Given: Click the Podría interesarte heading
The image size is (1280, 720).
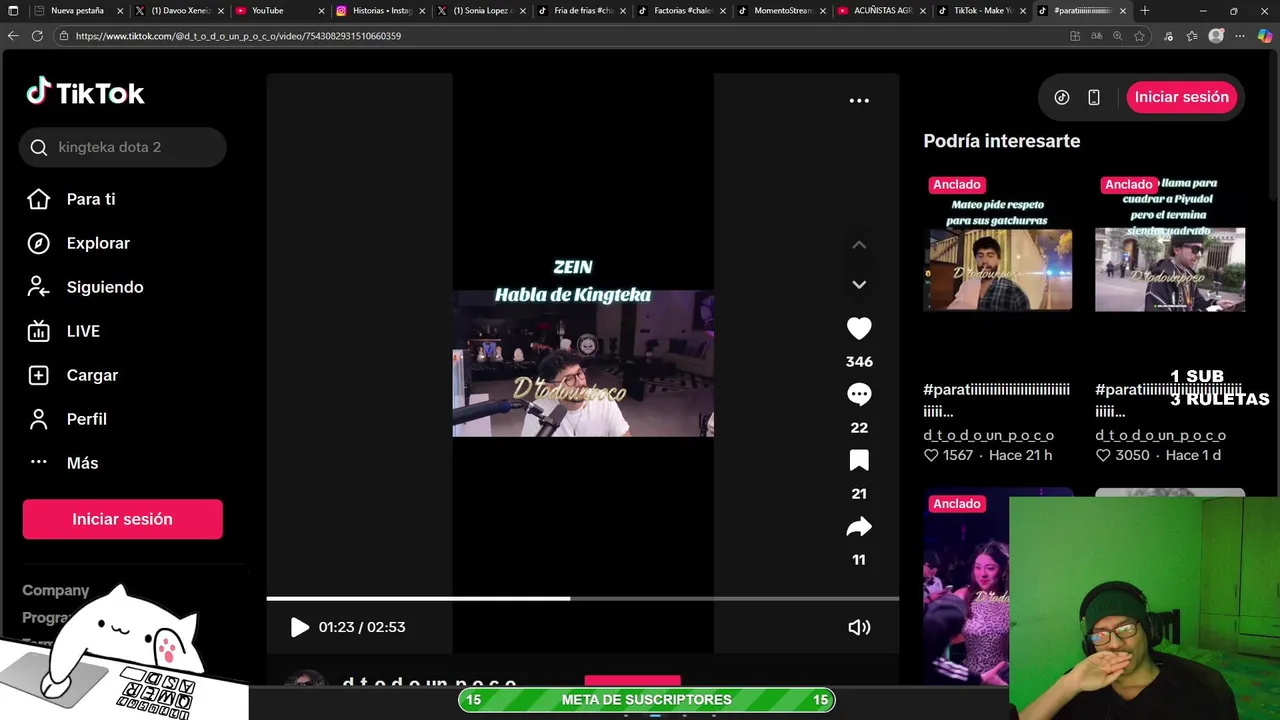Looking at the screenshot, I should pyautogui.click(x=1002, y=141).
